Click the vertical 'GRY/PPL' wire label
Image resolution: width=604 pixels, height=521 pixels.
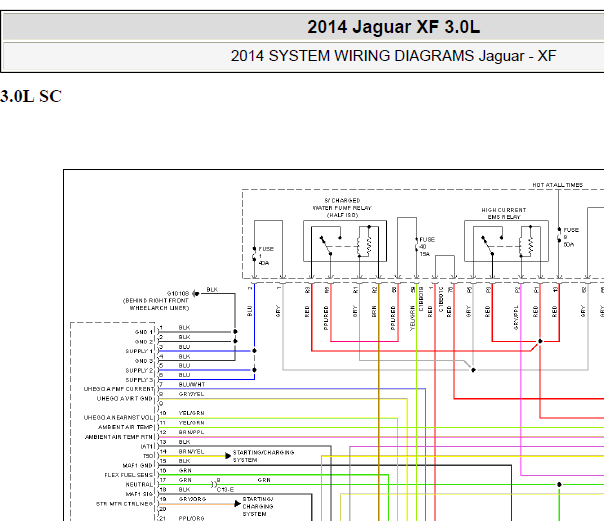[516, 317]
